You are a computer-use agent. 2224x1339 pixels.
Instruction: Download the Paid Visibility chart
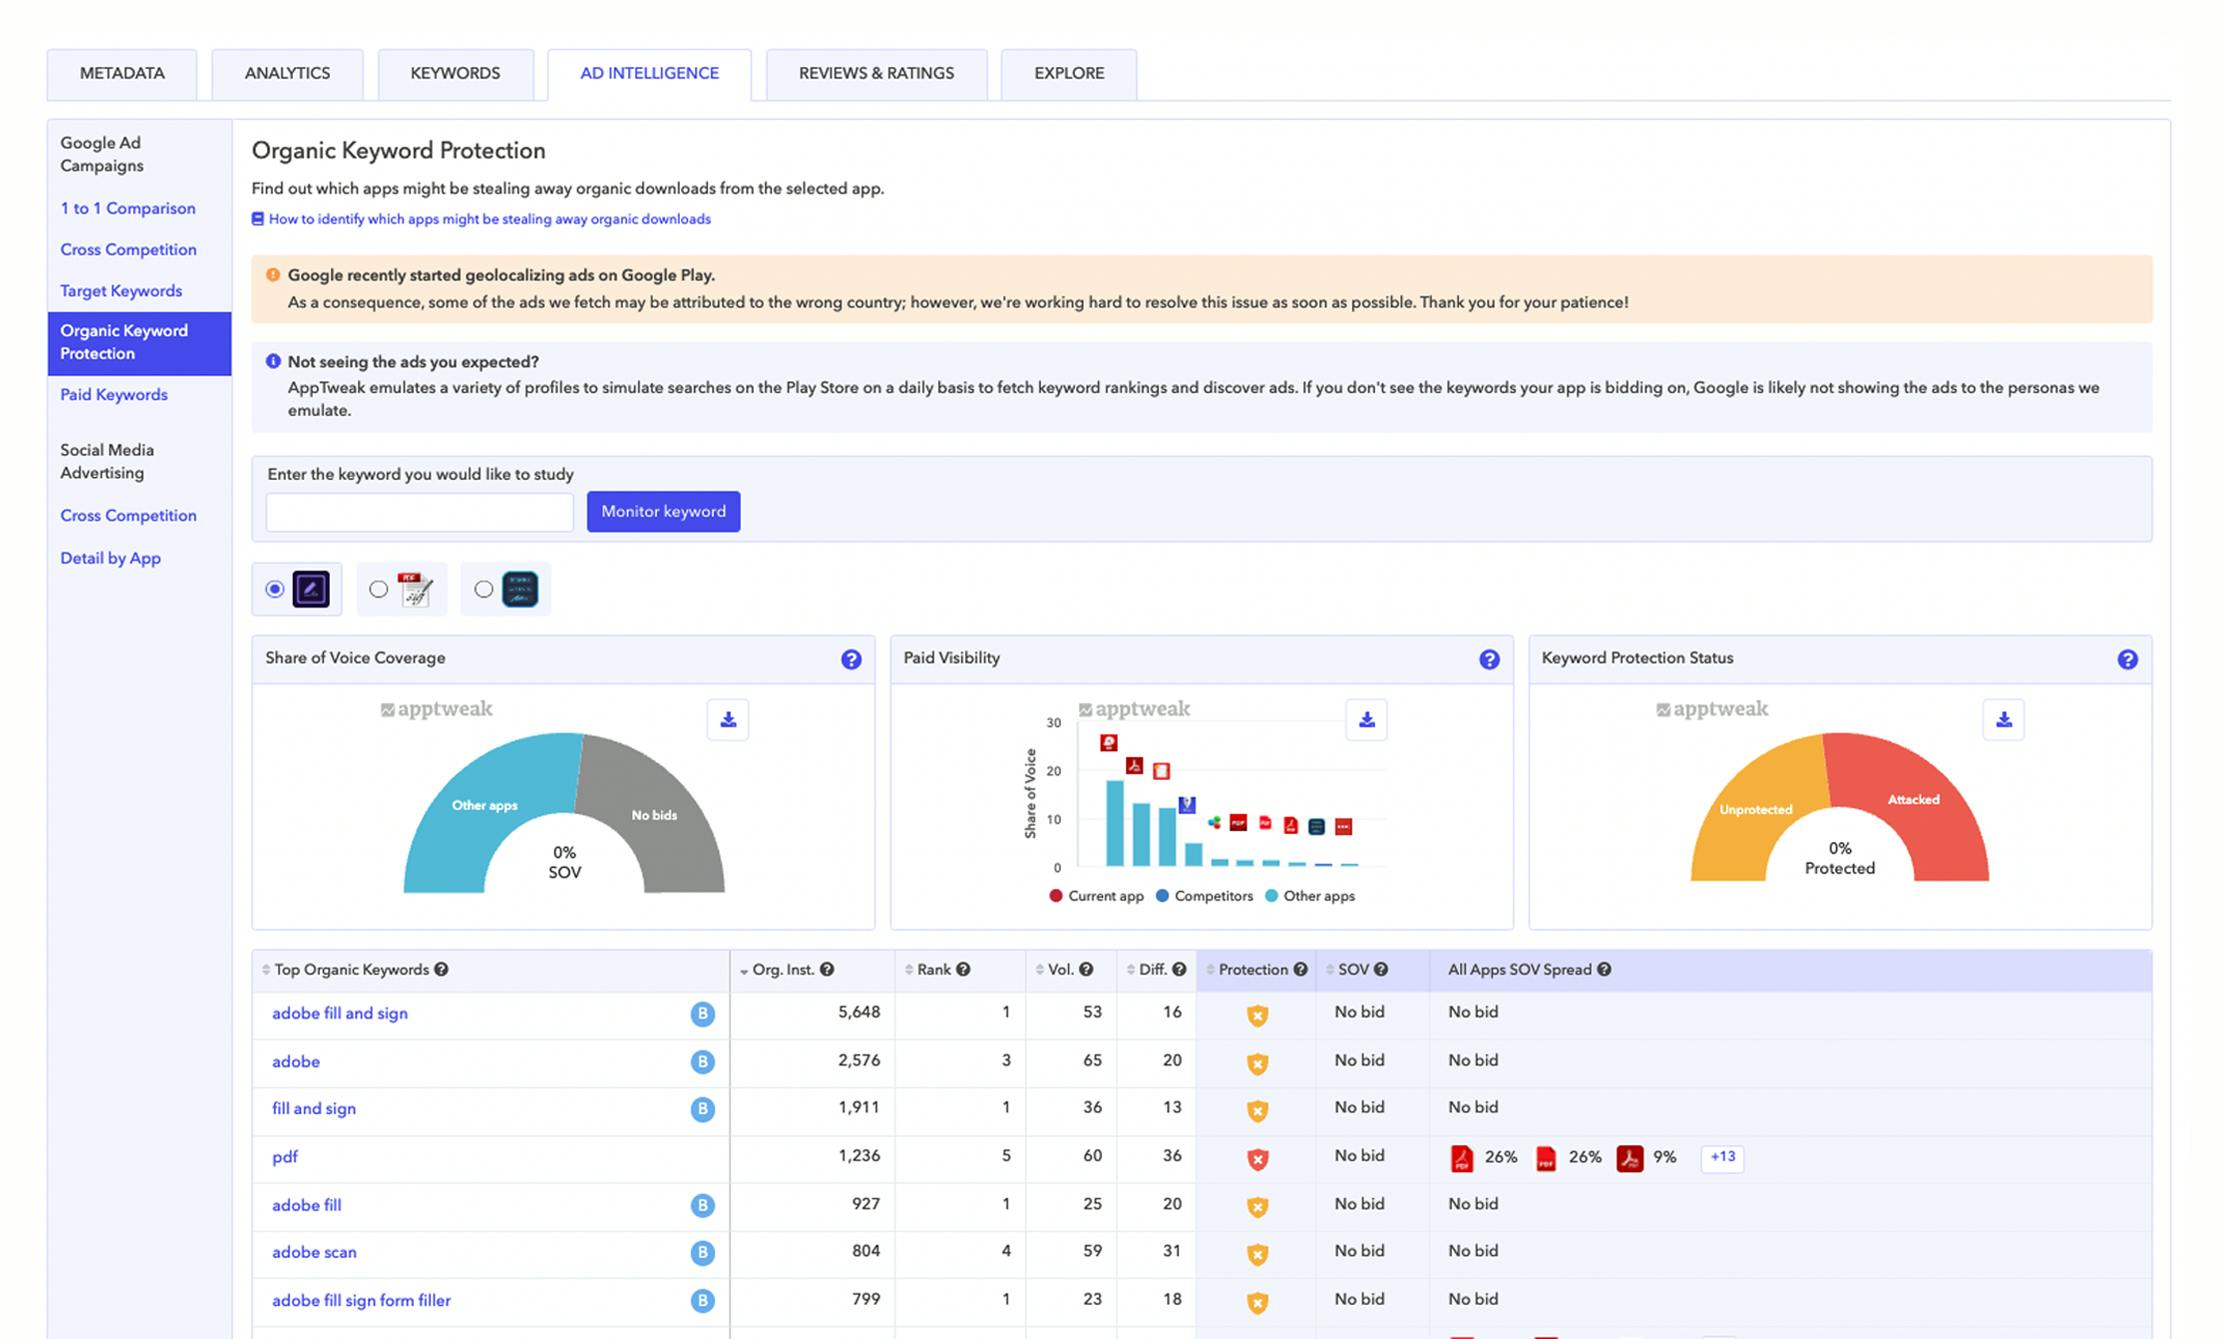pyautogui.click(x=1366, y=720)
